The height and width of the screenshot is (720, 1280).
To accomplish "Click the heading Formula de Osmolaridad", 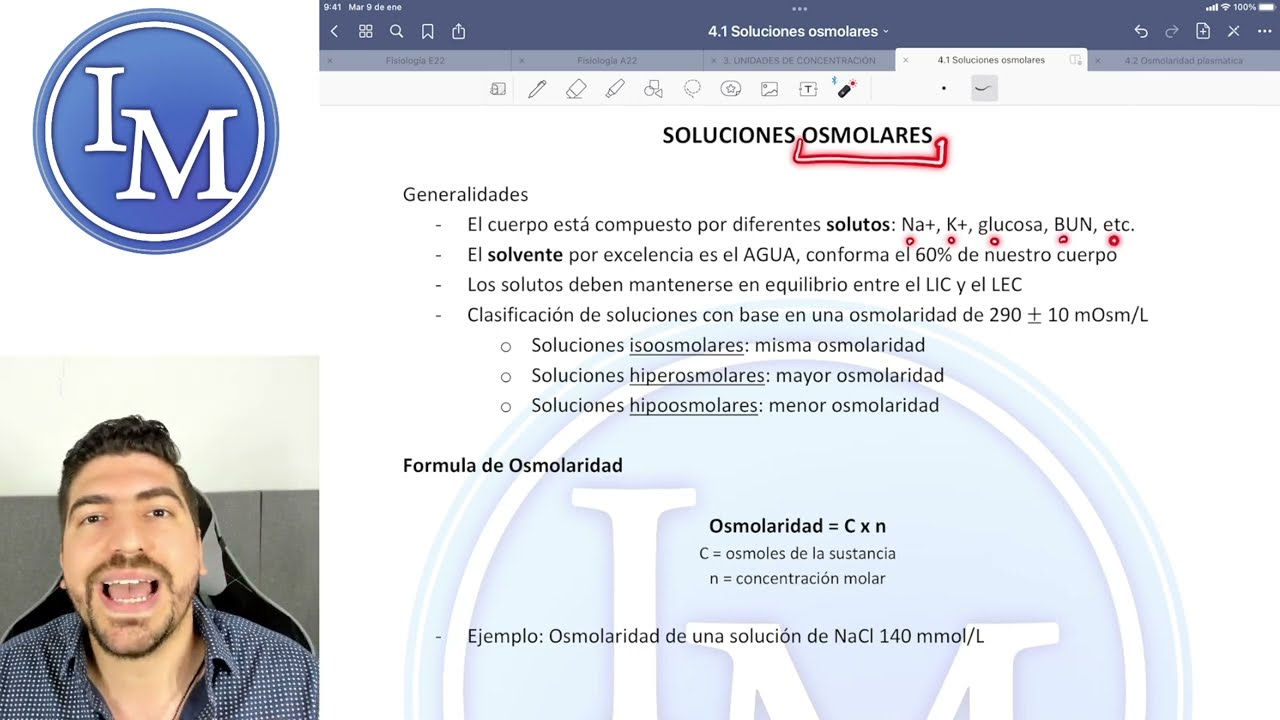I will coord(512,465).
